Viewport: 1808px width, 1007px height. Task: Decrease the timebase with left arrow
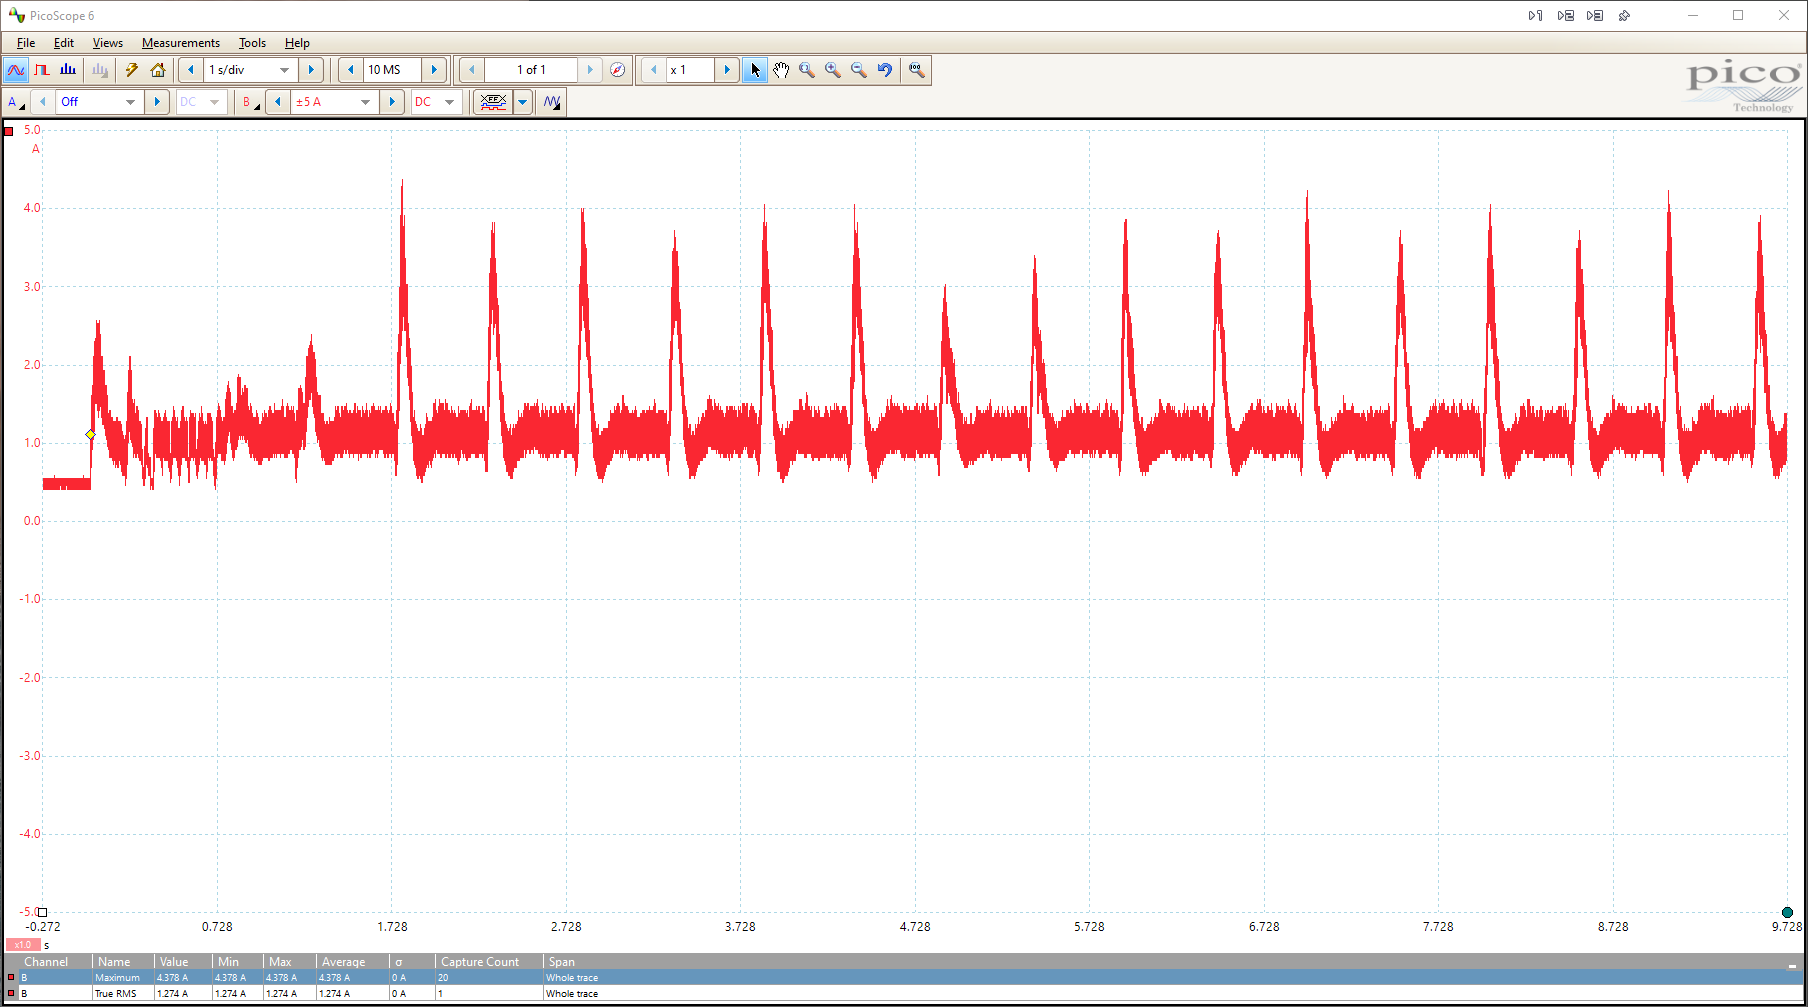[191, 70]
